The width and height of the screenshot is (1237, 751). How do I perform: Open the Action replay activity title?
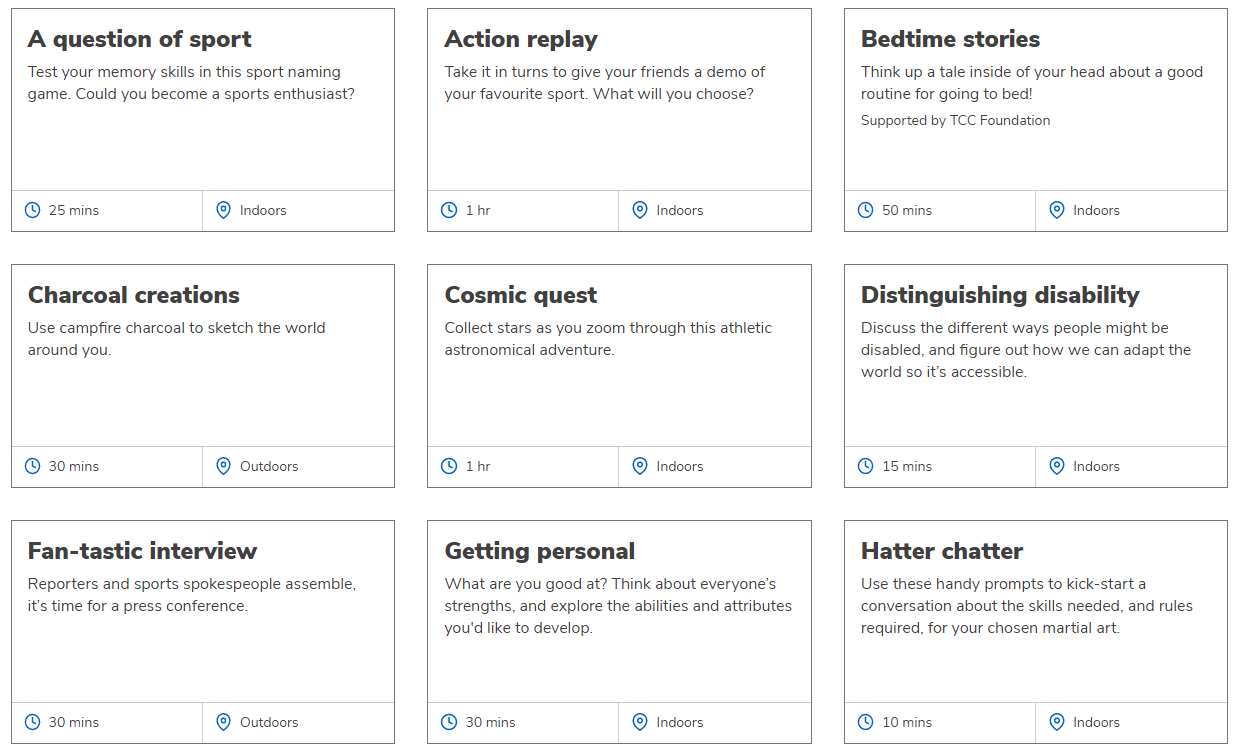point(521,39)
